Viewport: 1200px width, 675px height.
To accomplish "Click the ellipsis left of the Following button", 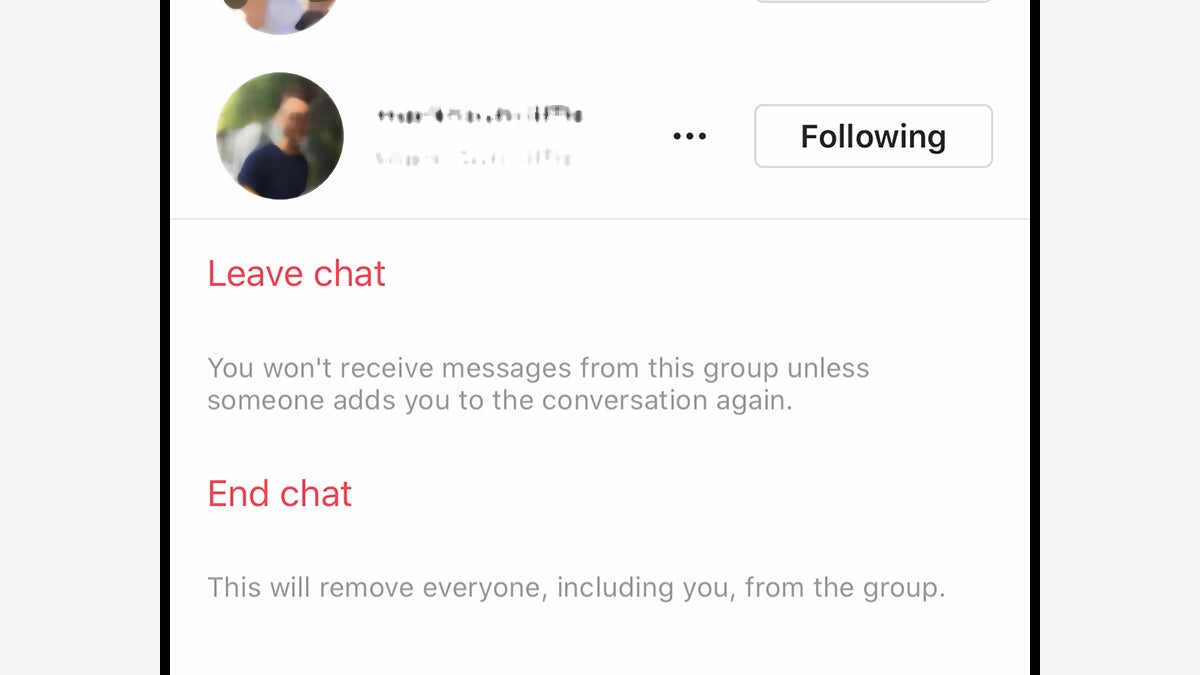I will 689,136.
